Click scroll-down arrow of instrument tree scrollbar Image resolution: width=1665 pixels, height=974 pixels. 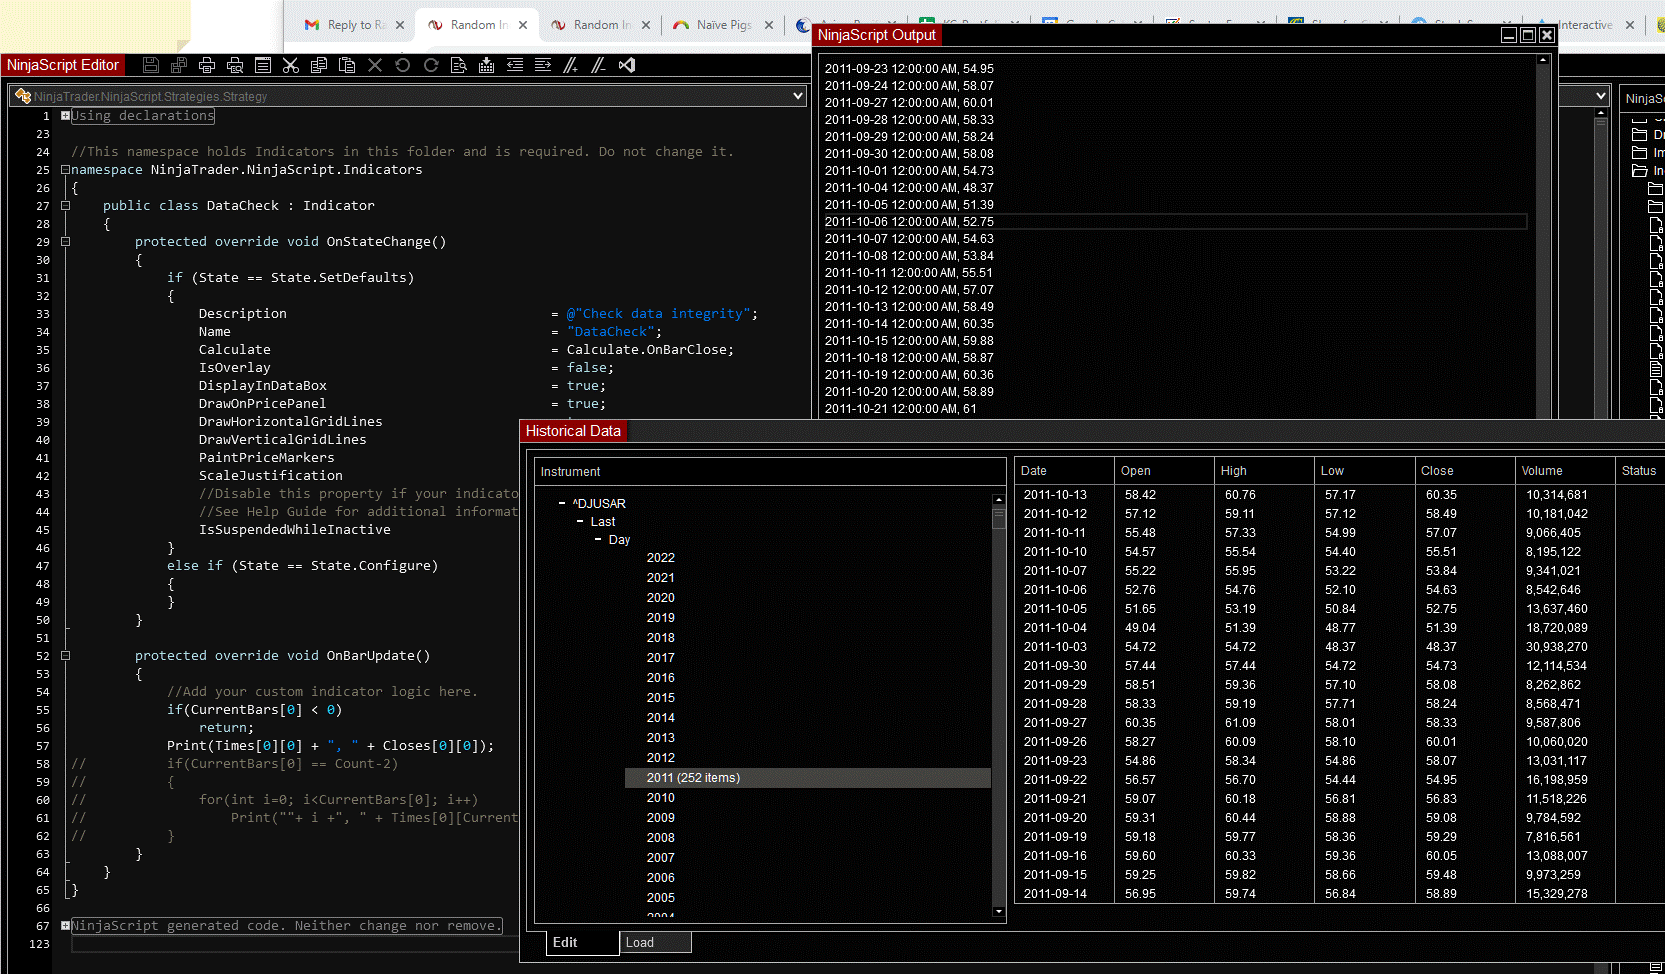click(x=998, y=911)
